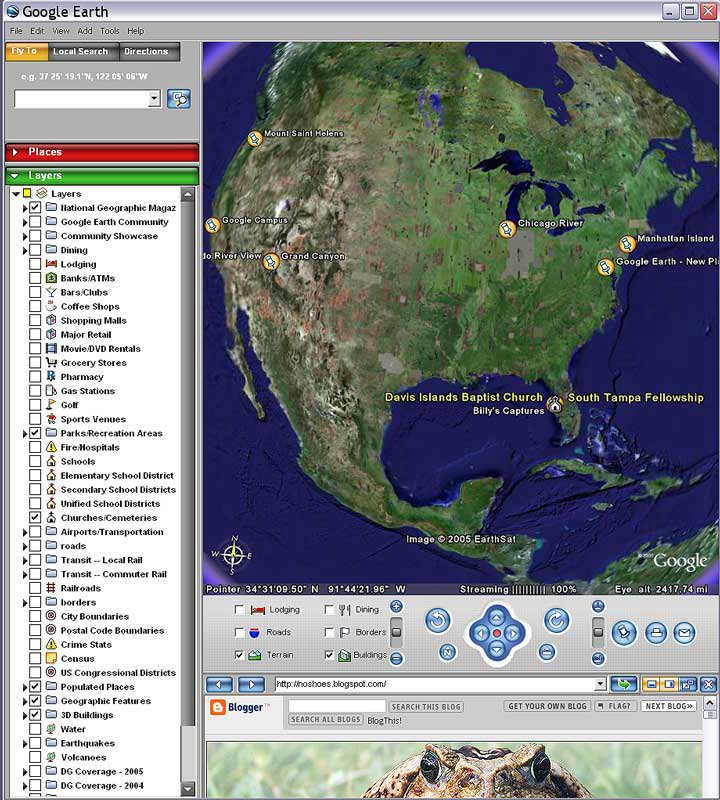Enable the Coffee Shops layer checkbox
Viewport: 720px width, 800px height.
tap(35, 306)
